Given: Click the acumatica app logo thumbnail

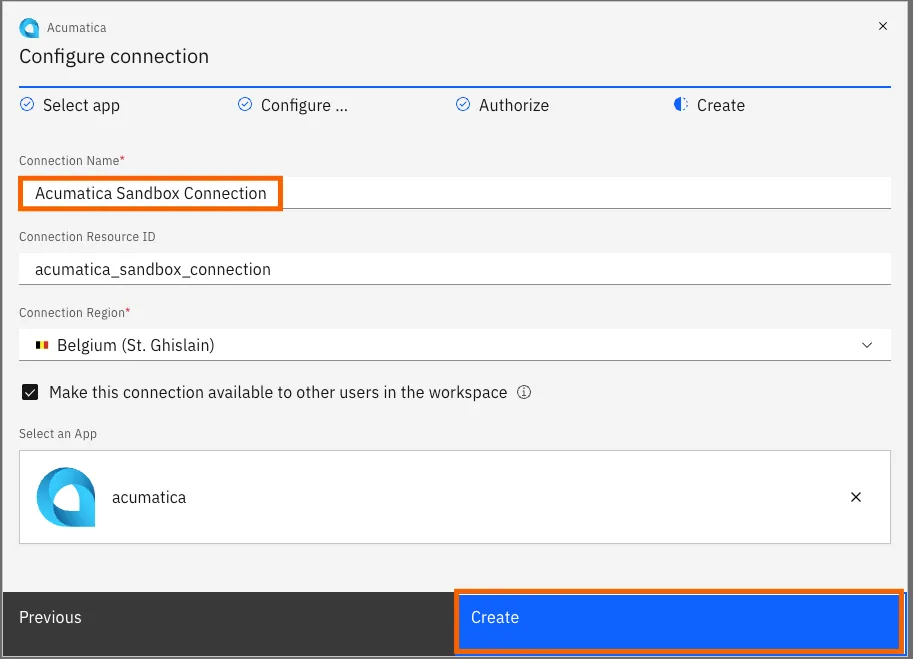Looking at the screenshot, I should (x=66, y=497).
